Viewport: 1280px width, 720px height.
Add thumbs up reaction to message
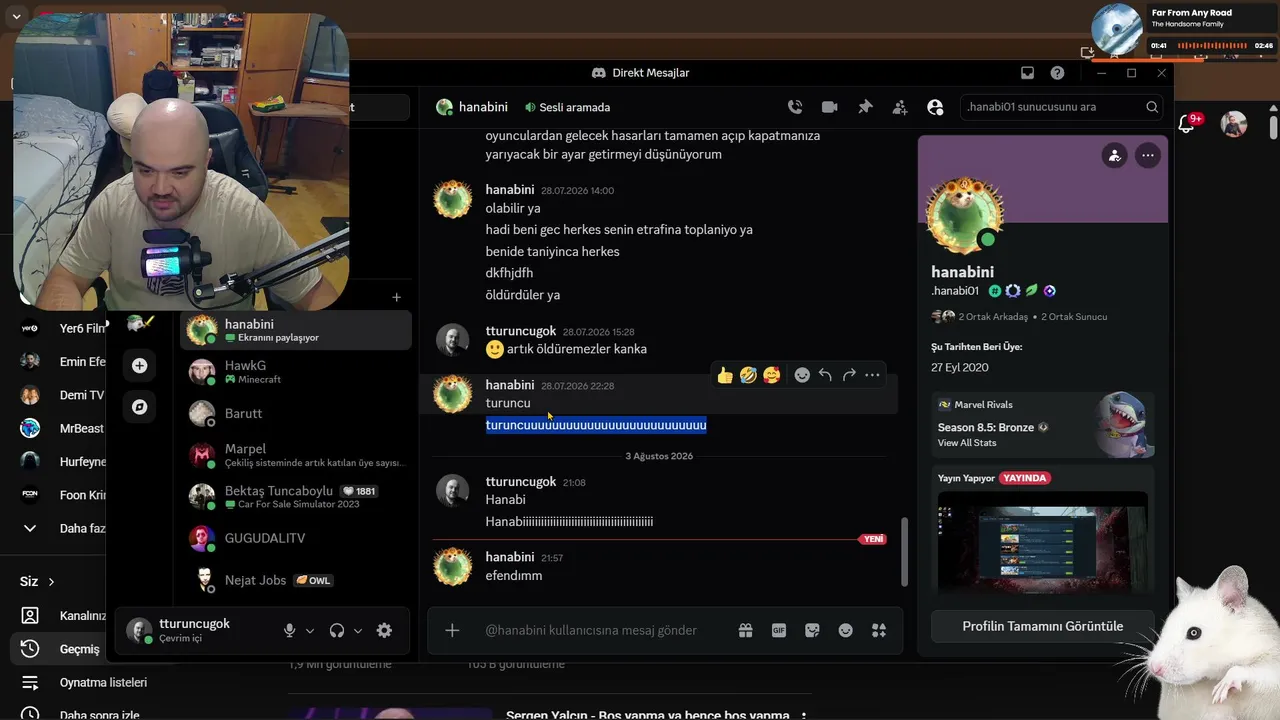point(725,375)
